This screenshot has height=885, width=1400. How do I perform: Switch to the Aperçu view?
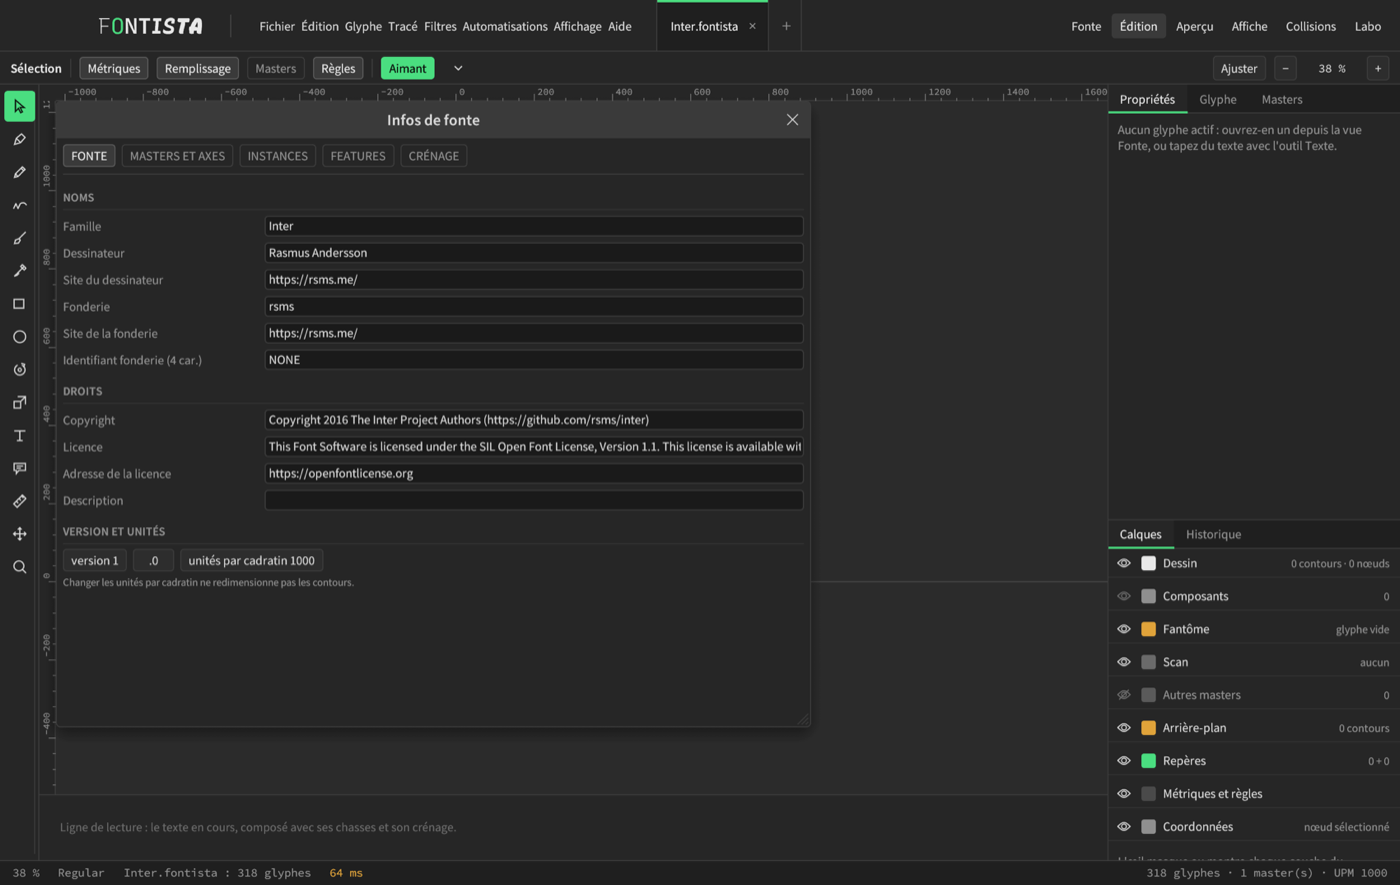1195,26
